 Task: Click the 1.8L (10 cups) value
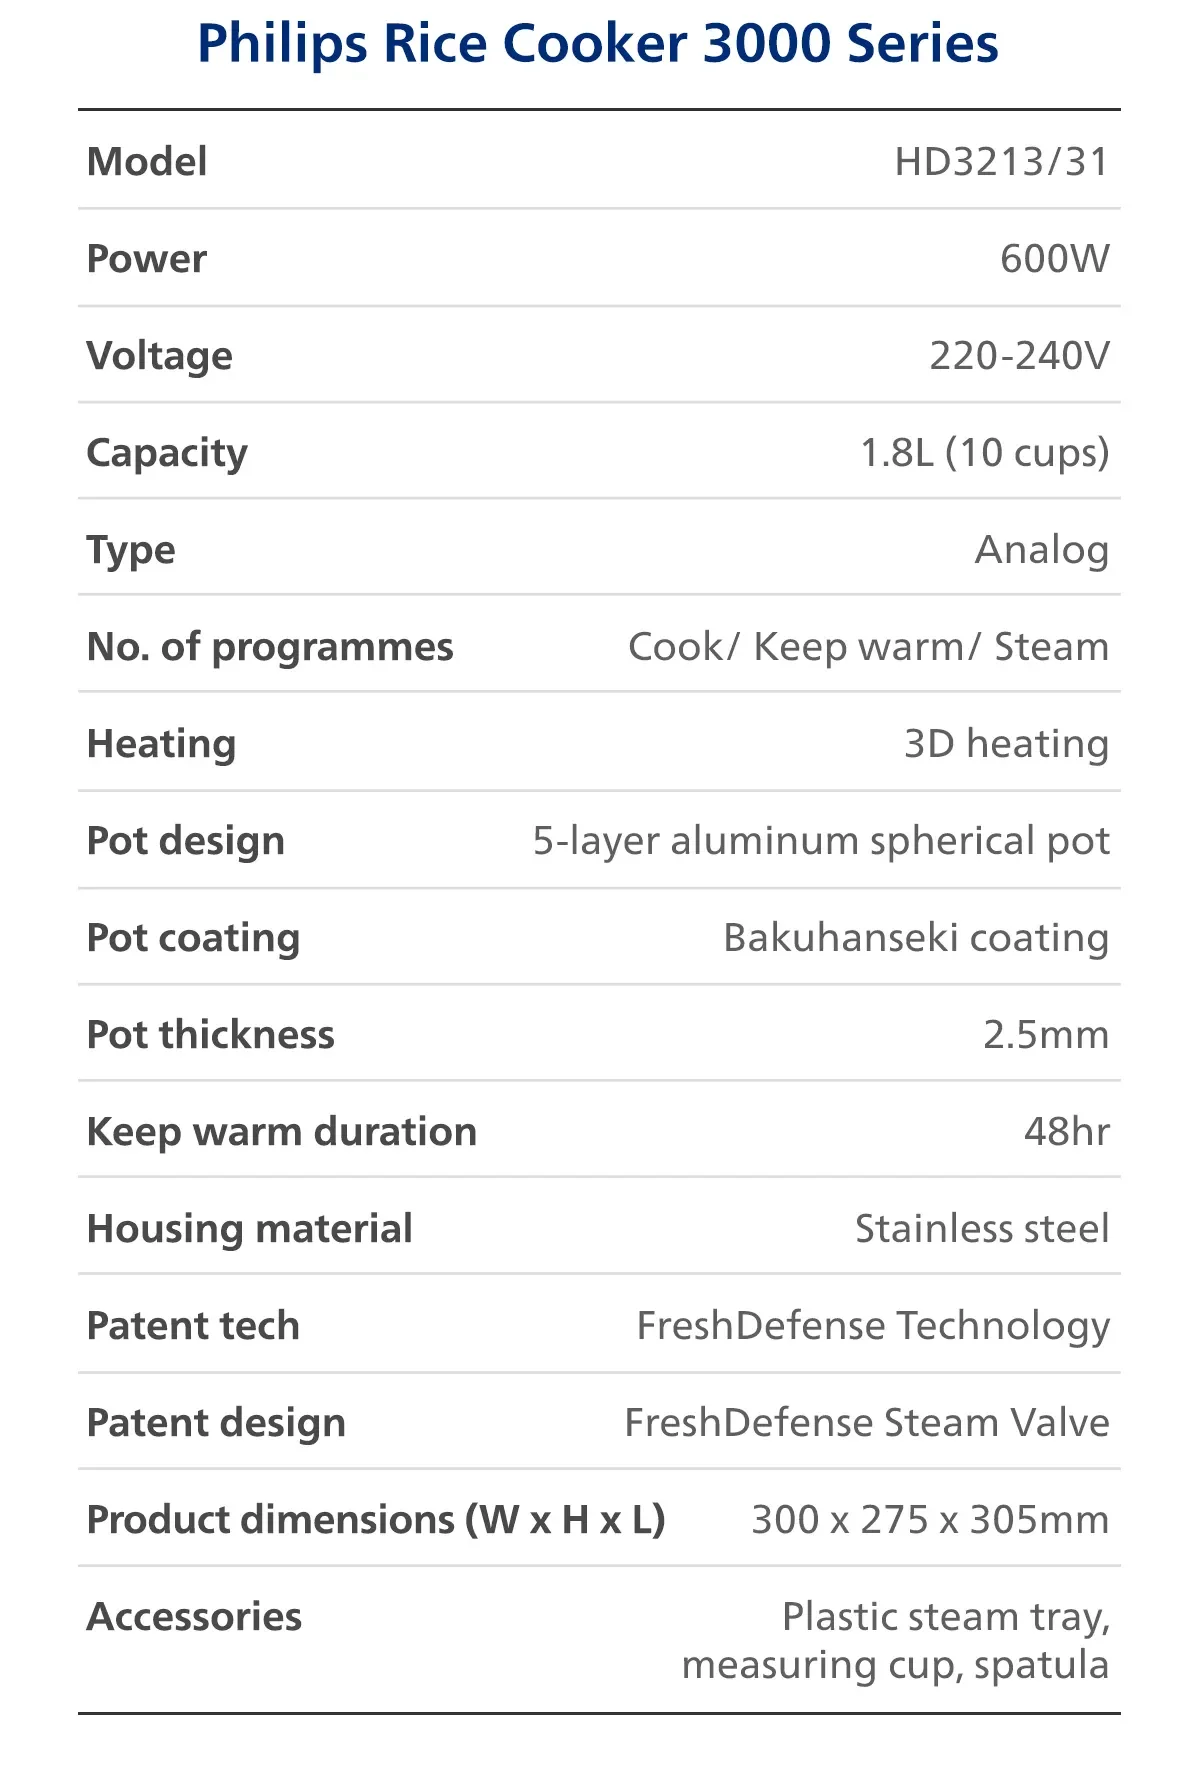984,453
